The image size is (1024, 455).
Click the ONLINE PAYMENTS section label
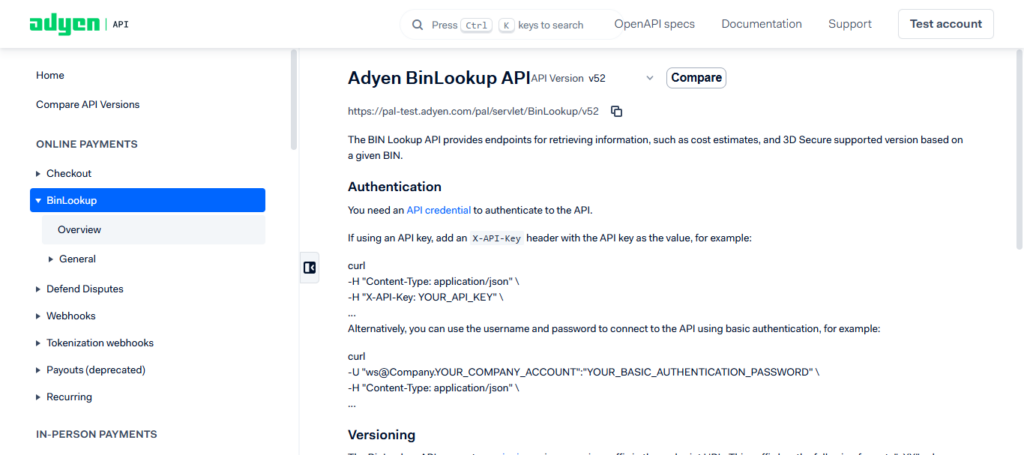[87, 144]
